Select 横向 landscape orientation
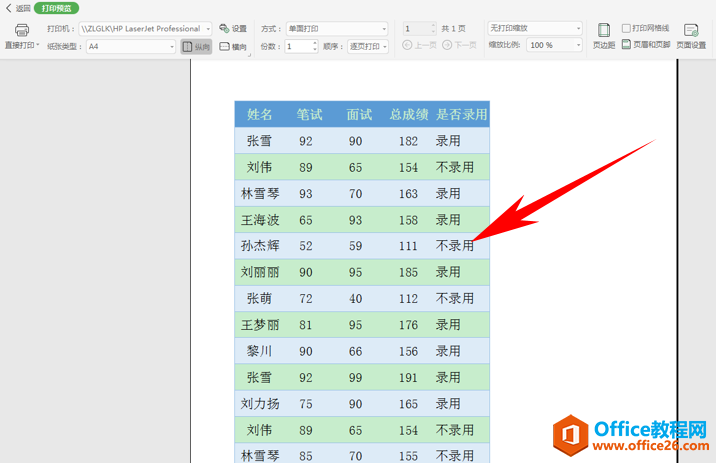 point(233,47)
